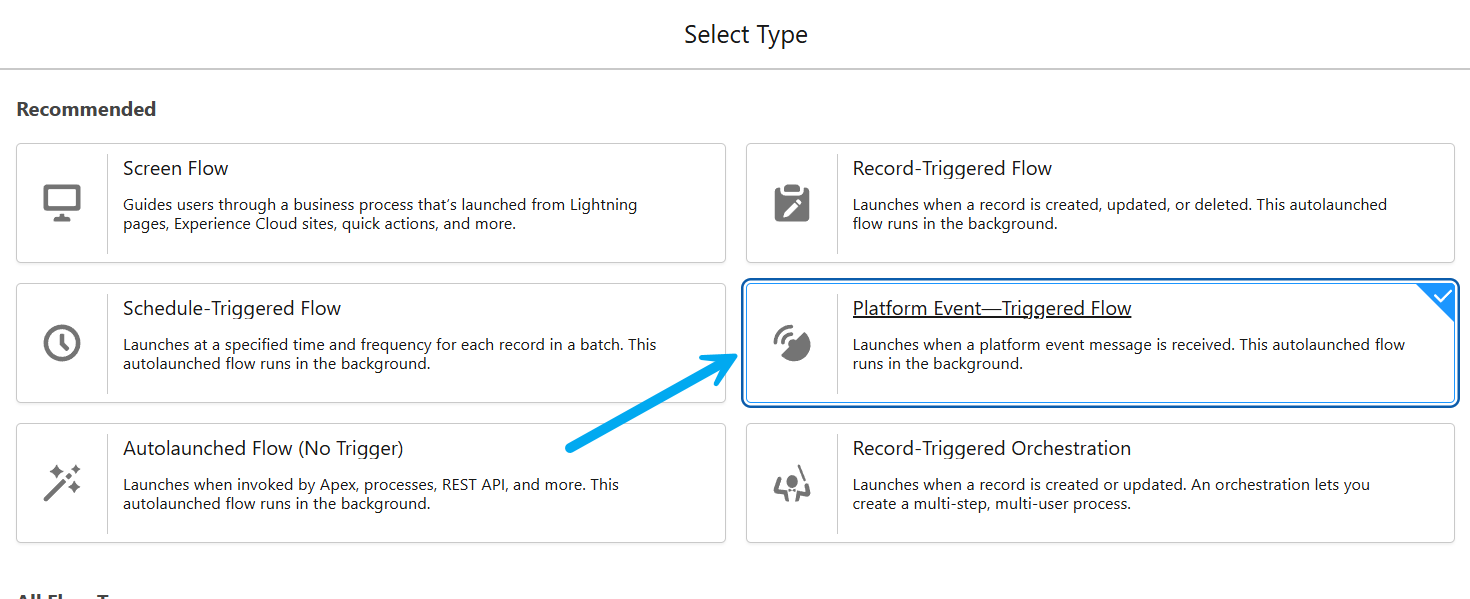This screenshot has height=599, width=1470.
Task: Click the Schedule-Triggered Flow description text
Action: point(390,354)
